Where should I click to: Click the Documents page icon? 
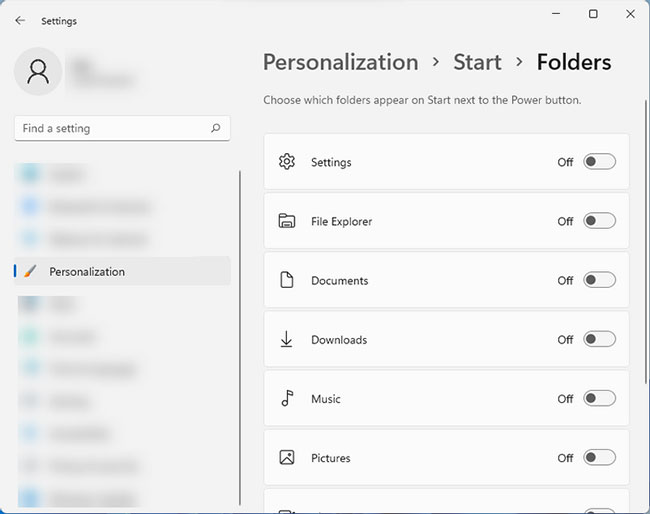click(287, 280)
